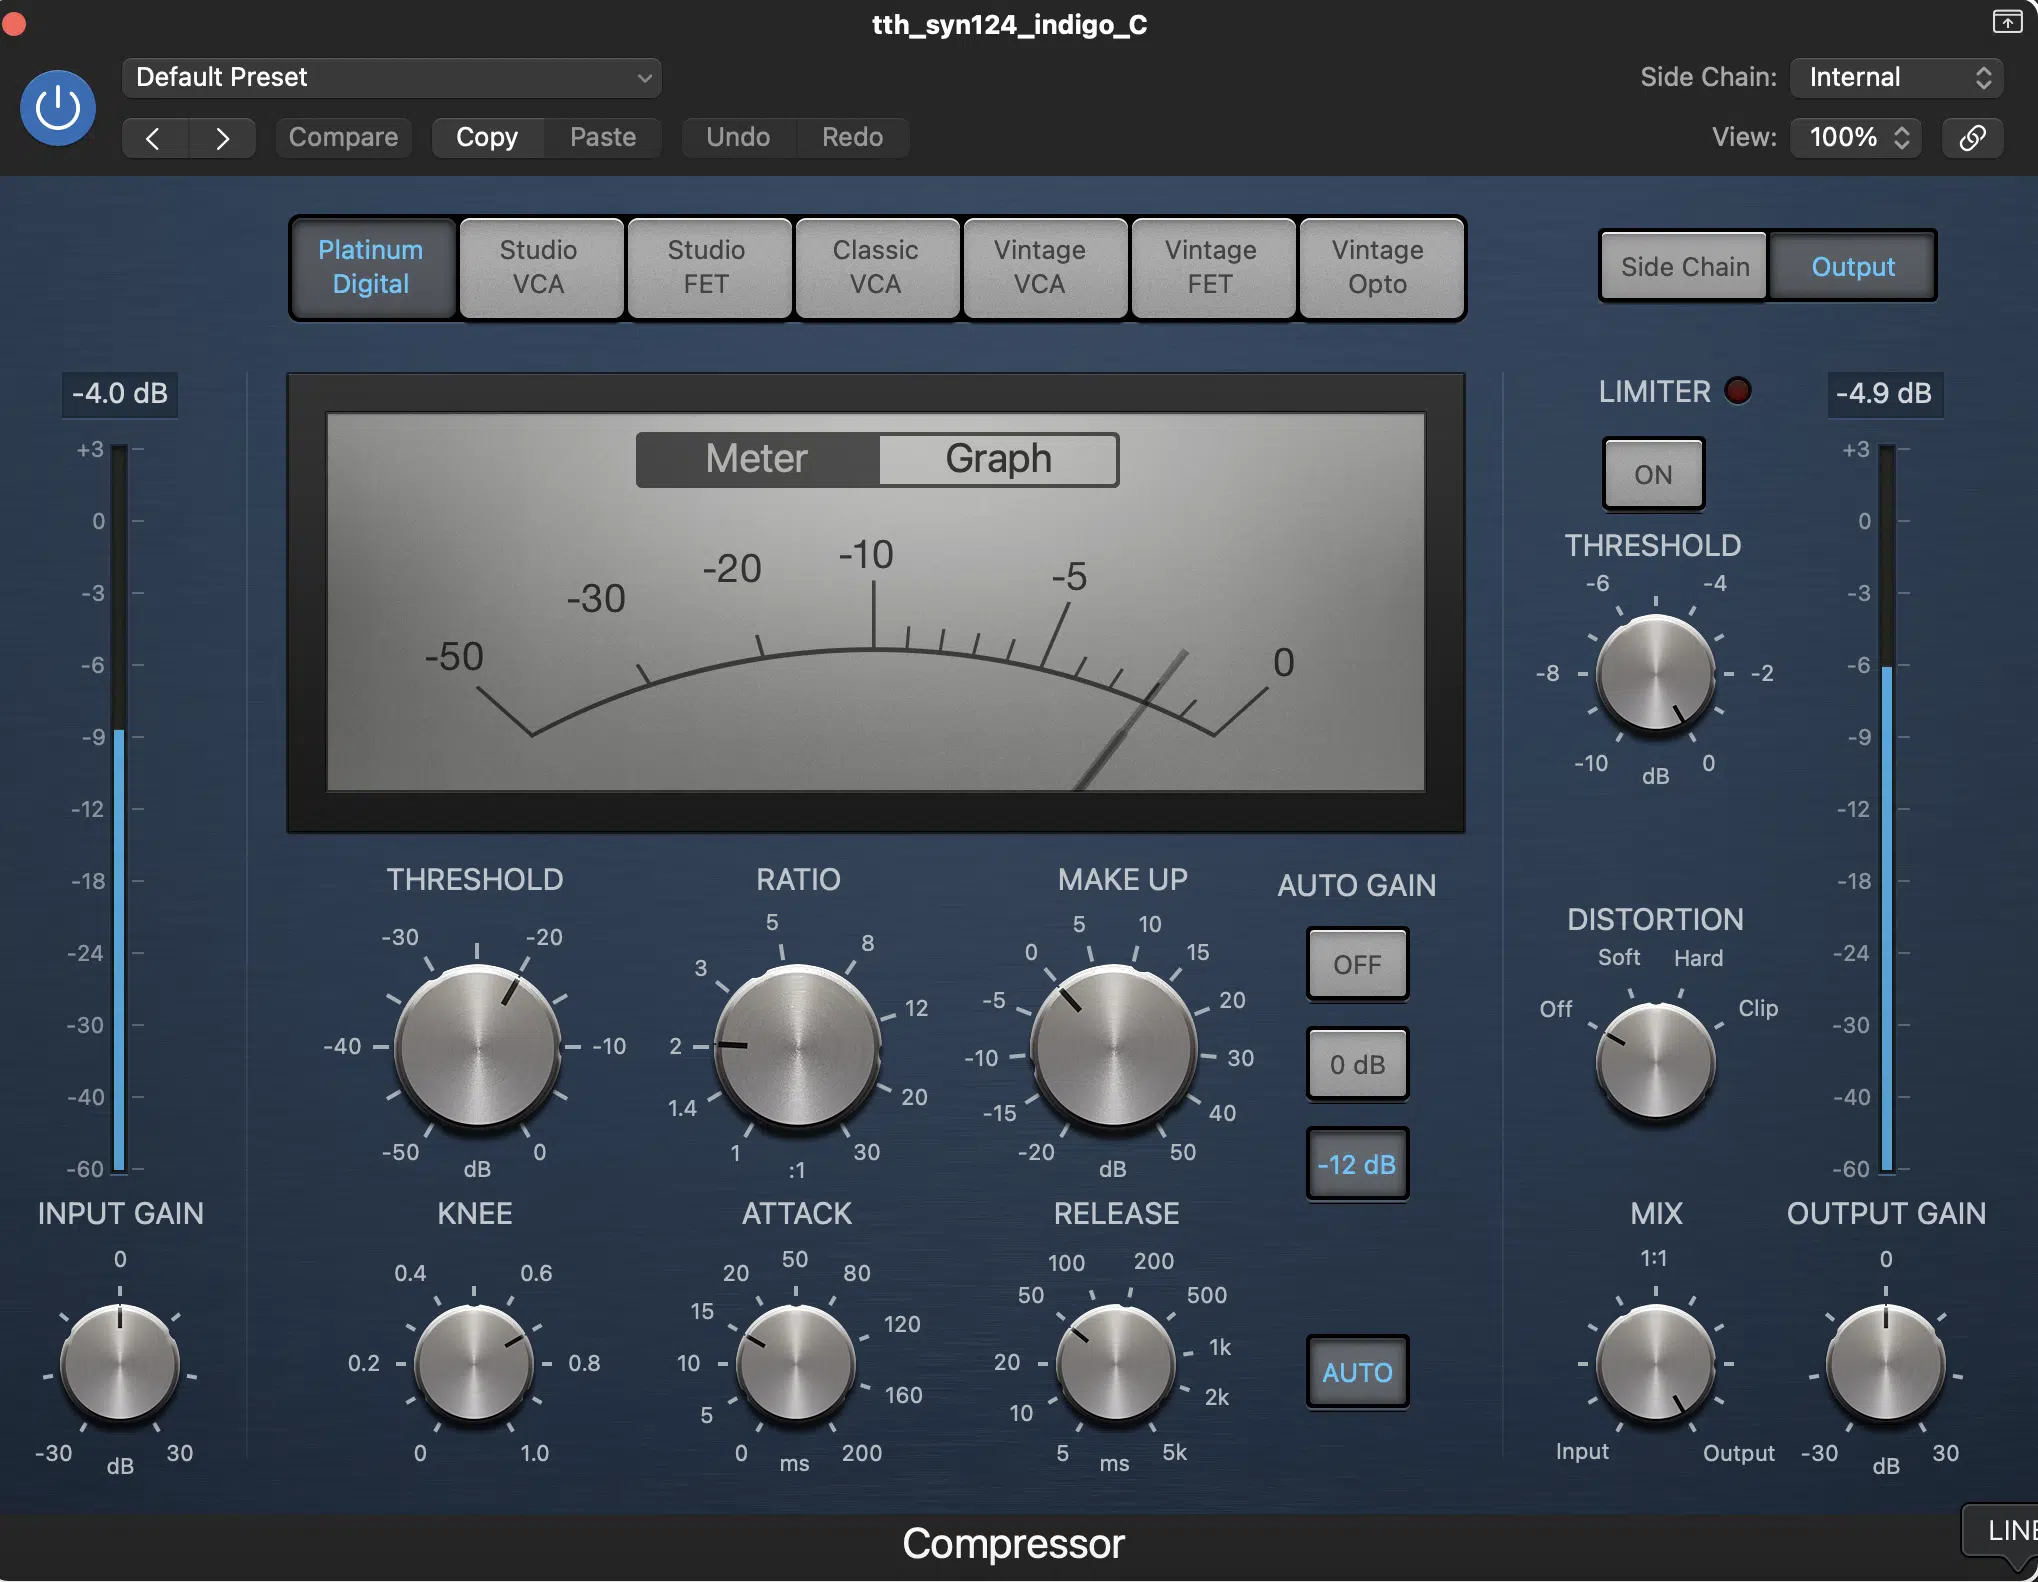Viewport: 2038px width, 1582px height.
Task: Click the output level -4.9 dB readout
Action: (x=1884, y=393)
